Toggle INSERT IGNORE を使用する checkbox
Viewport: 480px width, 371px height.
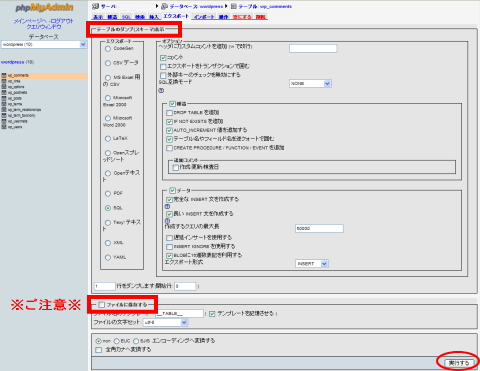tap(169, 247)
